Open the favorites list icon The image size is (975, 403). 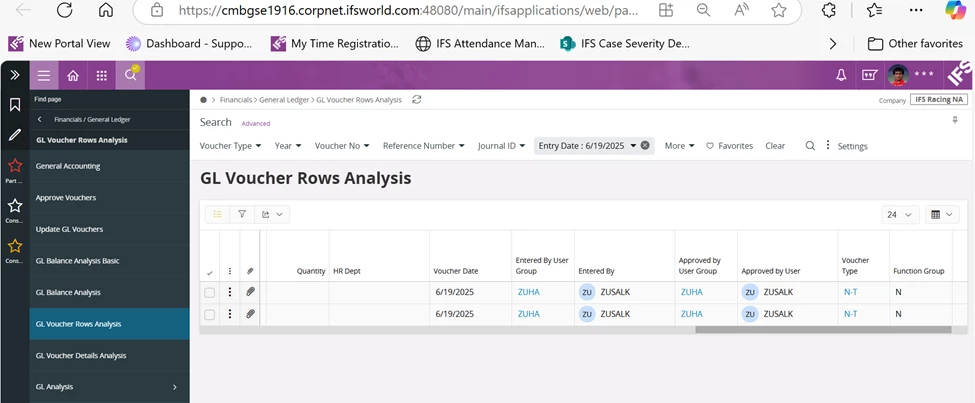874,10
